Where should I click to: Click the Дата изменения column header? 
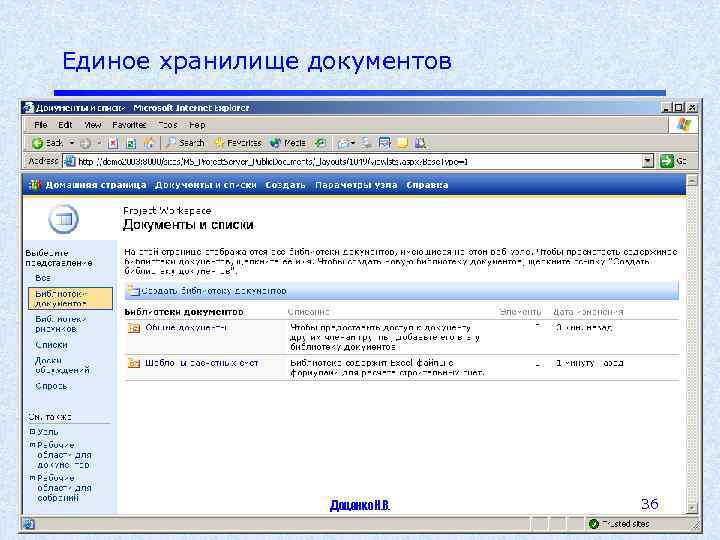[x=588, y=312]
